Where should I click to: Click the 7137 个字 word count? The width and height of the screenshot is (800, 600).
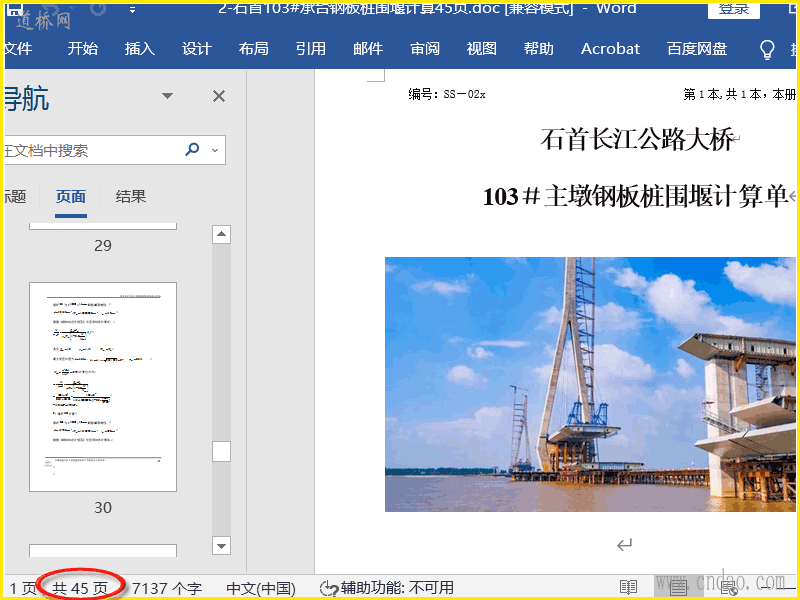pyautogui.click(x=167, y=588)
